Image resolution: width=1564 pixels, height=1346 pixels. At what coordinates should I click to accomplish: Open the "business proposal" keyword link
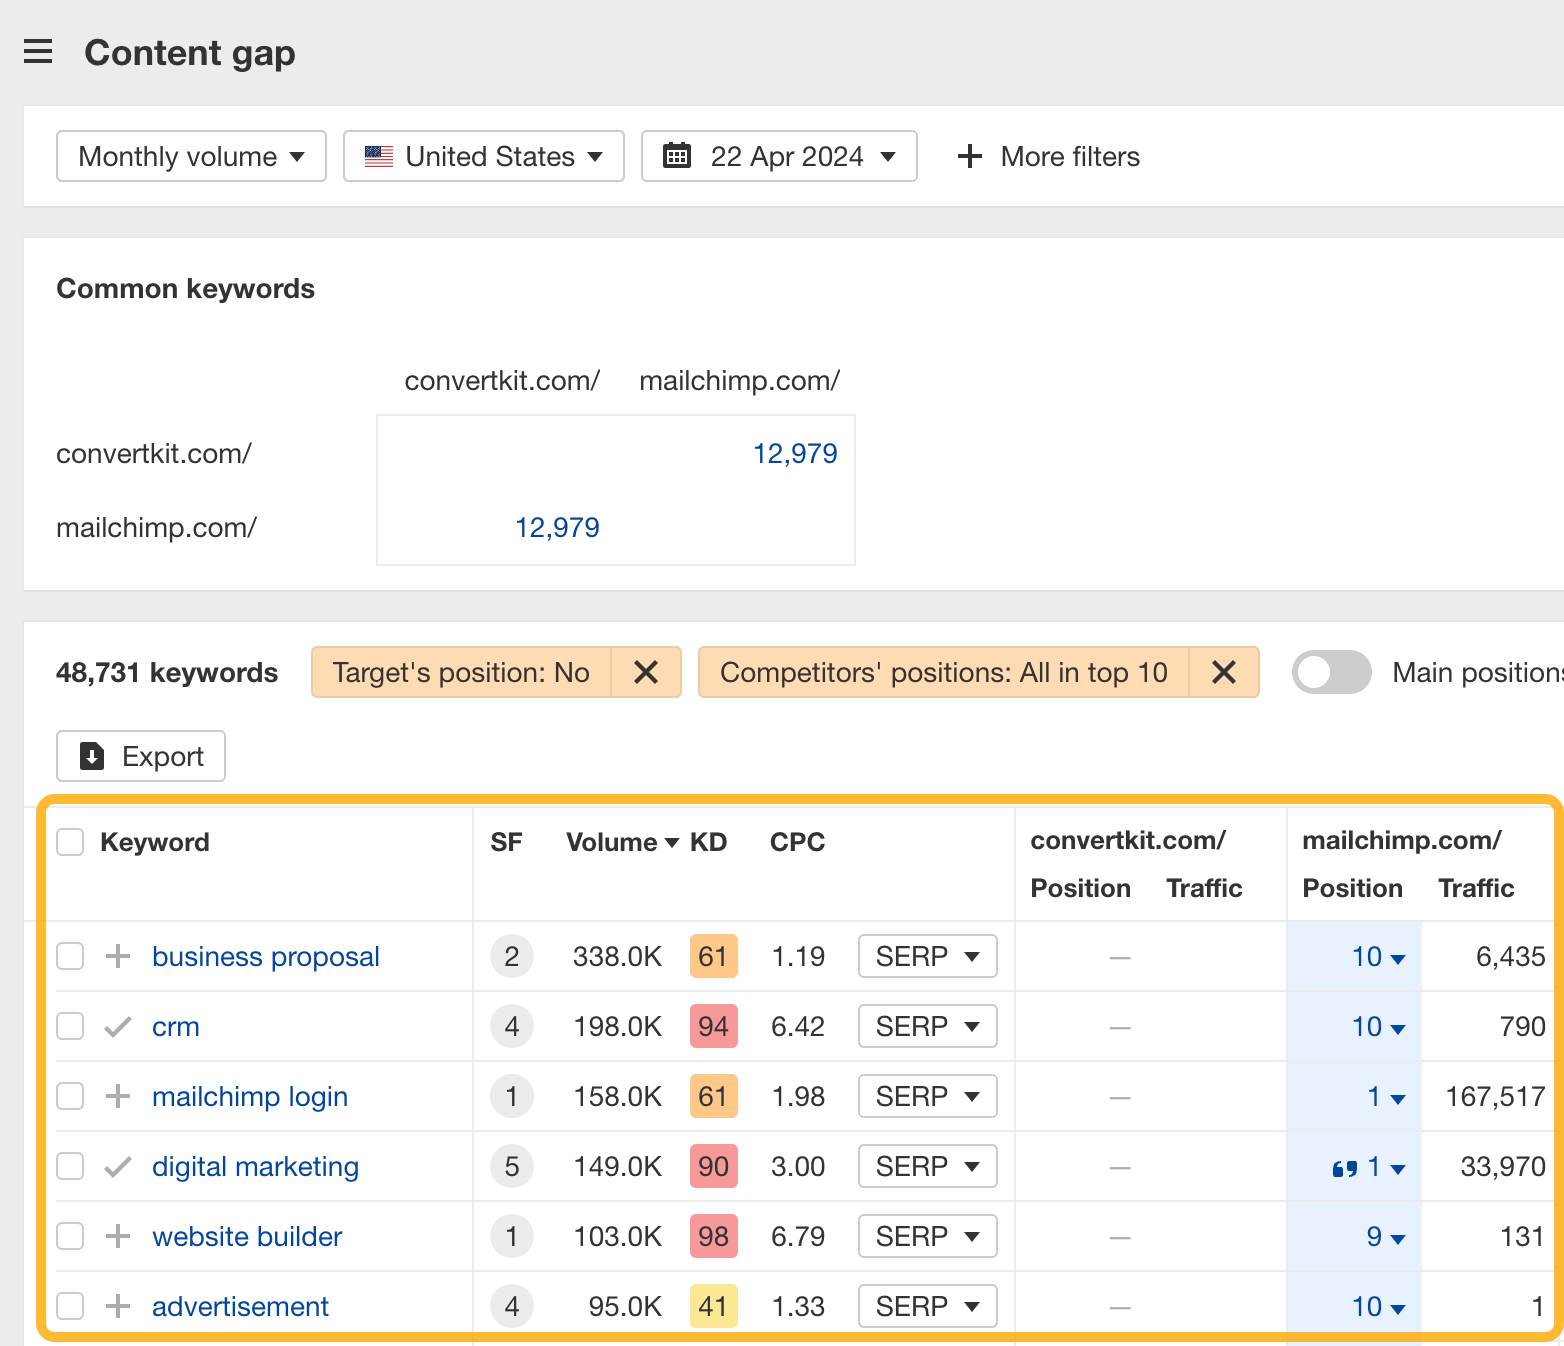pyautogui.click(x=265, y=956)
